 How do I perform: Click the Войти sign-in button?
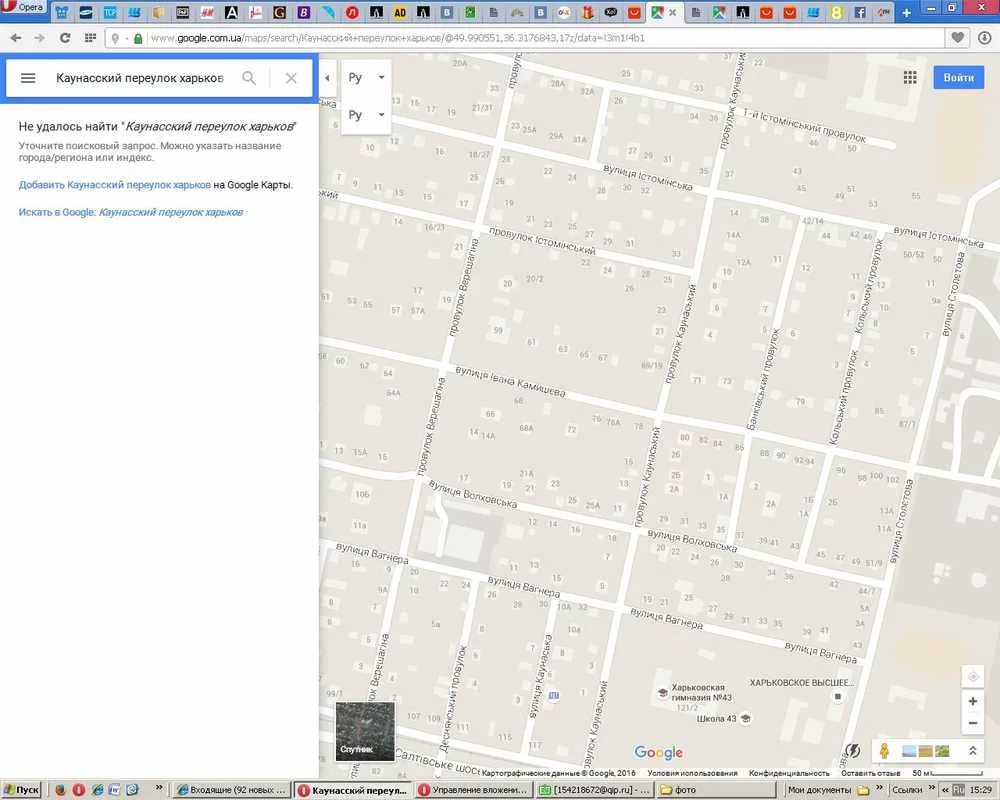click(x=958, y=78)
